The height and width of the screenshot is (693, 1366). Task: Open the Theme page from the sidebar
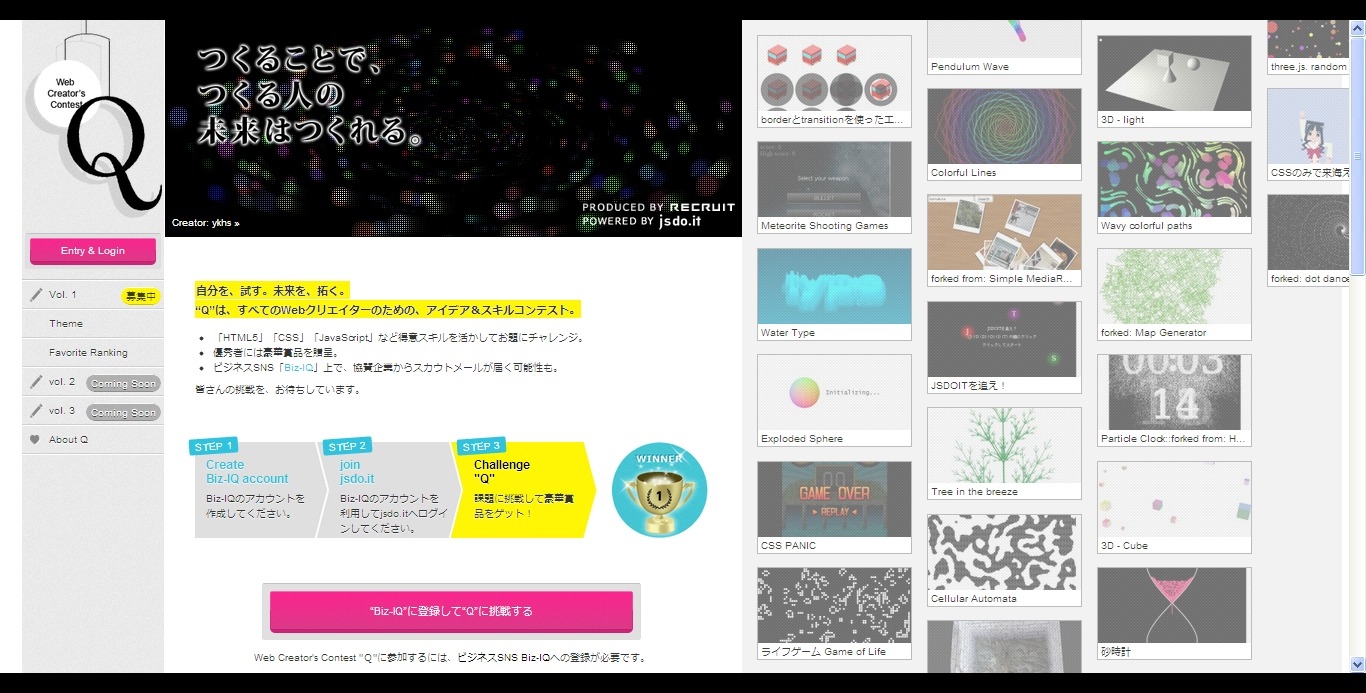[x=66, y=323]
